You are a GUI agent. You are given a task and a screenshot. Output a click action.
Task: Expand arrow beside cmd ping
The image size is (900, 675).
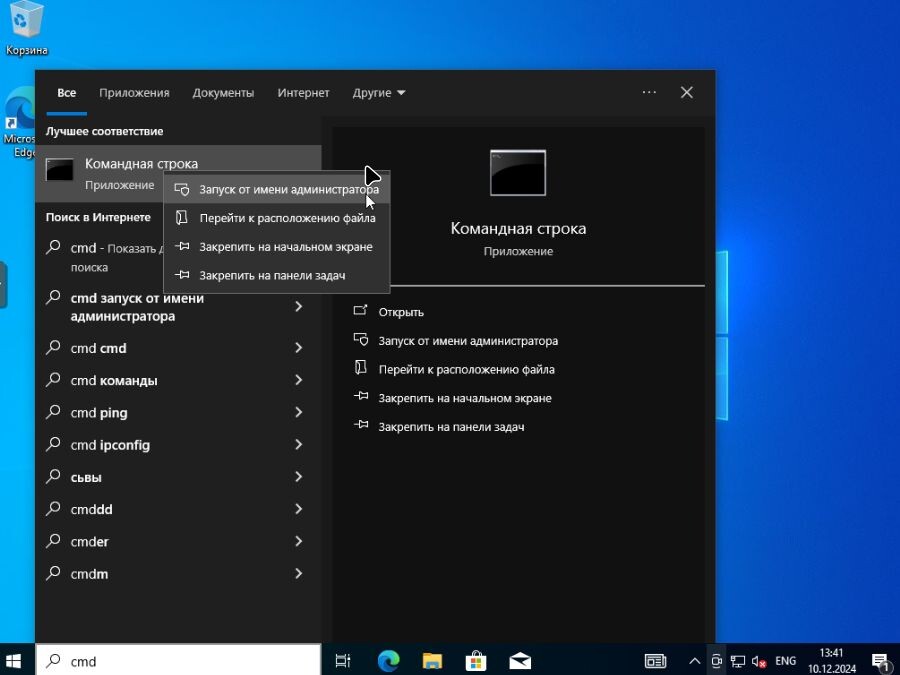(298, 412)
